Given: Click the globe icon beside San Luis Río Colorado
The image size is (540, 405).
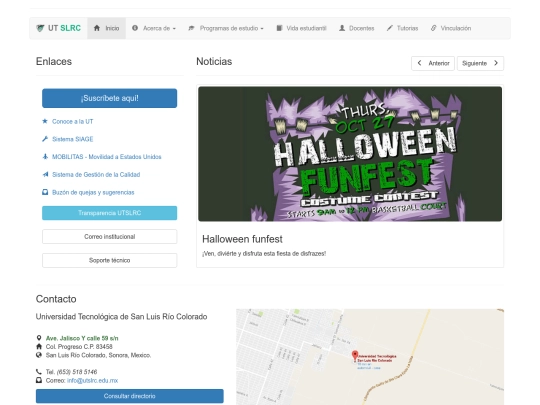Looking at the screenshot, I should 39,355.
